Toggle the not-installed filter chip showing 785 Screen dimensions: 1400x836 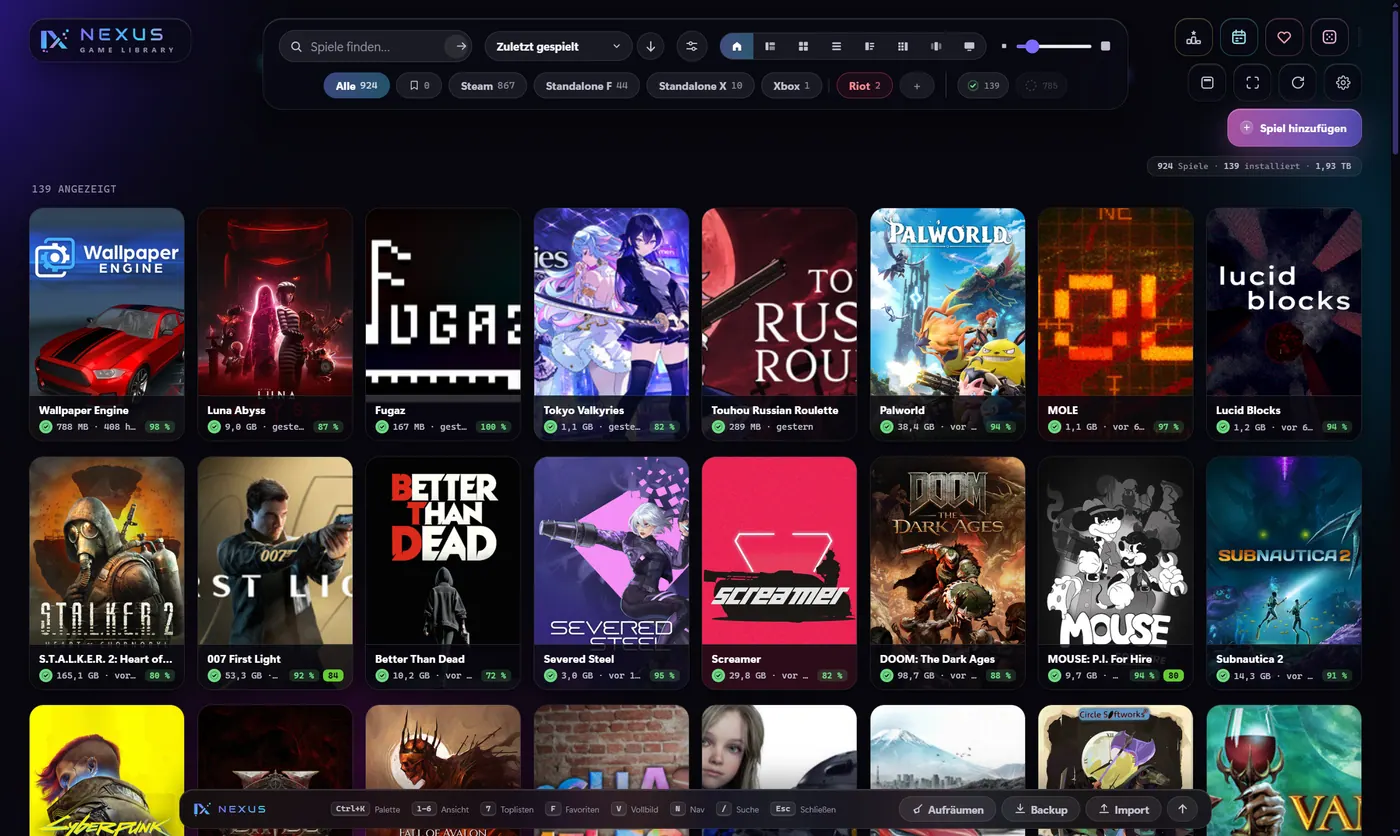1041,86
